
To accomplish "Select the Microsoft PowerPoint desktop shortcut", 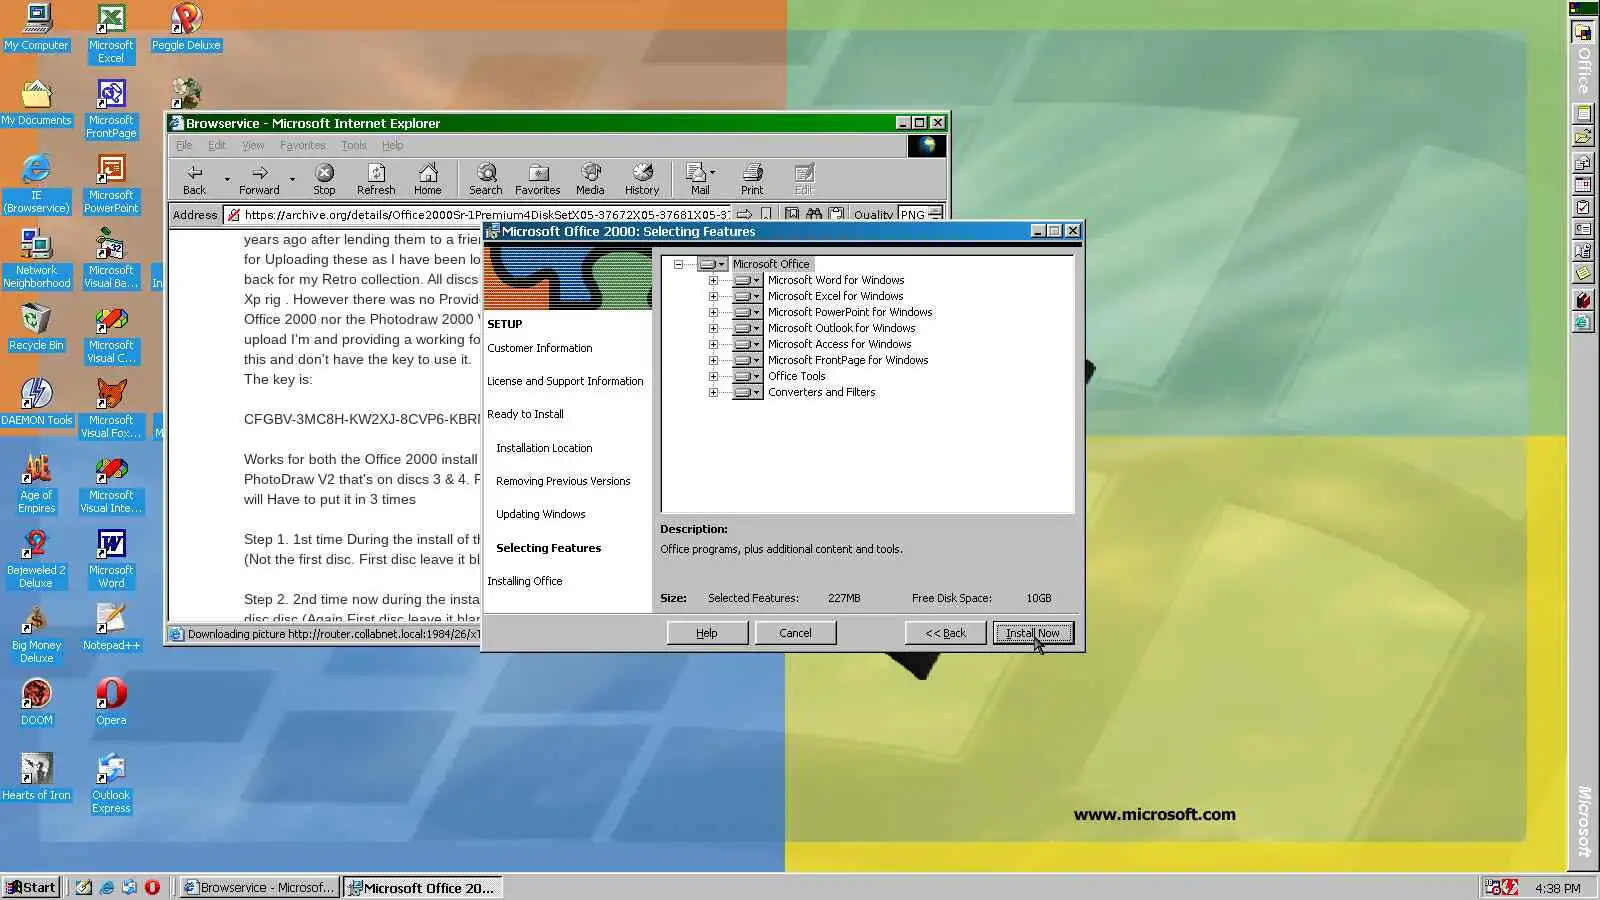I will (111, 184).
